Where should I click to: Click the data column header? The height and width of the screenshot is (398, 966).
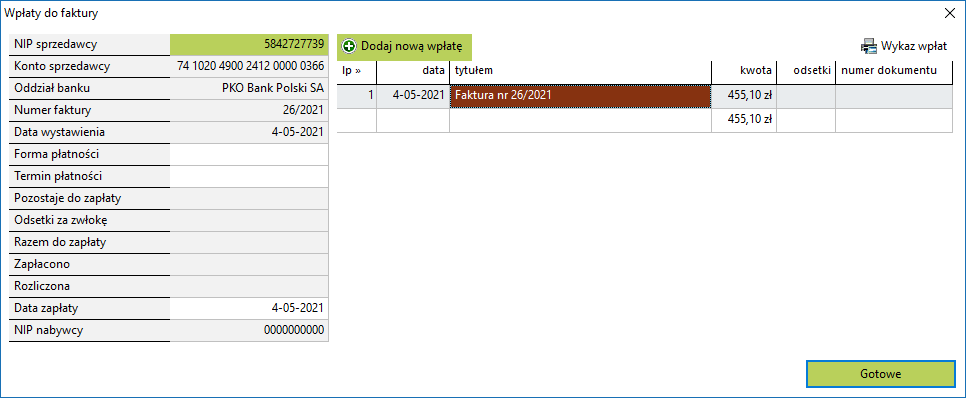[x=413, y=71]
